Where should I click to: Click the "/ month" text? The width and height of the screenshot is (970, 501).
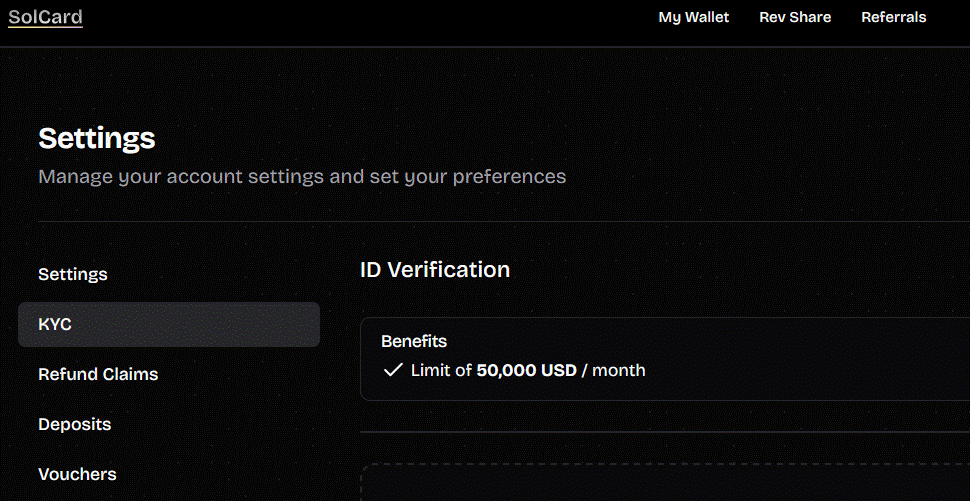613,370
